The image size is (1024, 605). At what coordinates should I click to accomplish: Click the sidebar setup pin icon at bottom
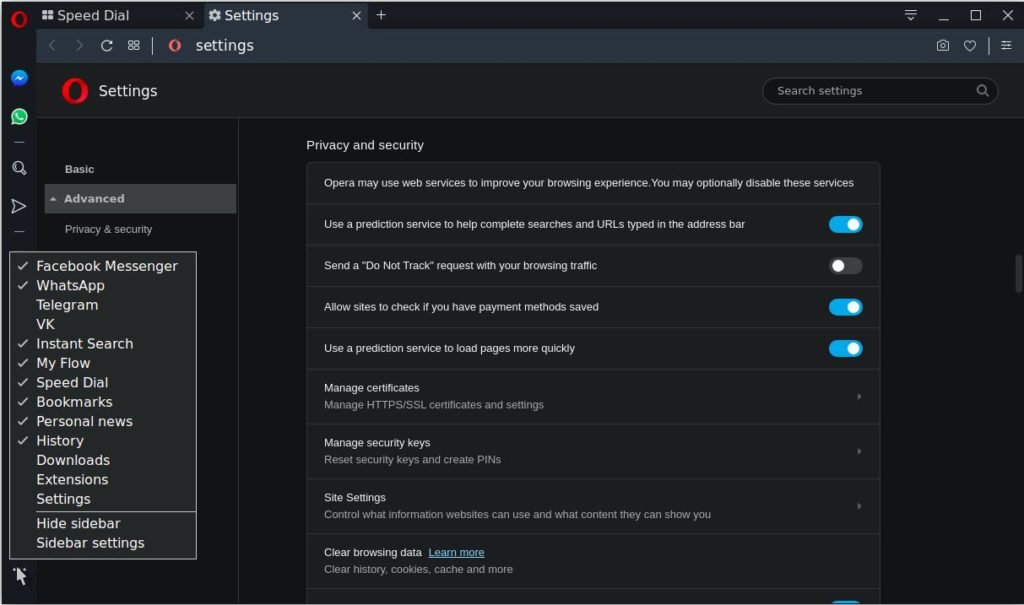click(x=20, y=576)
